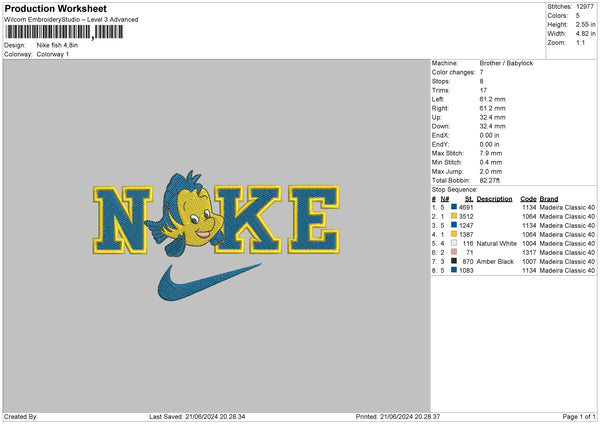Click the Left value 61.2 mm
This screenshot has height=424, width=600.
492,99
